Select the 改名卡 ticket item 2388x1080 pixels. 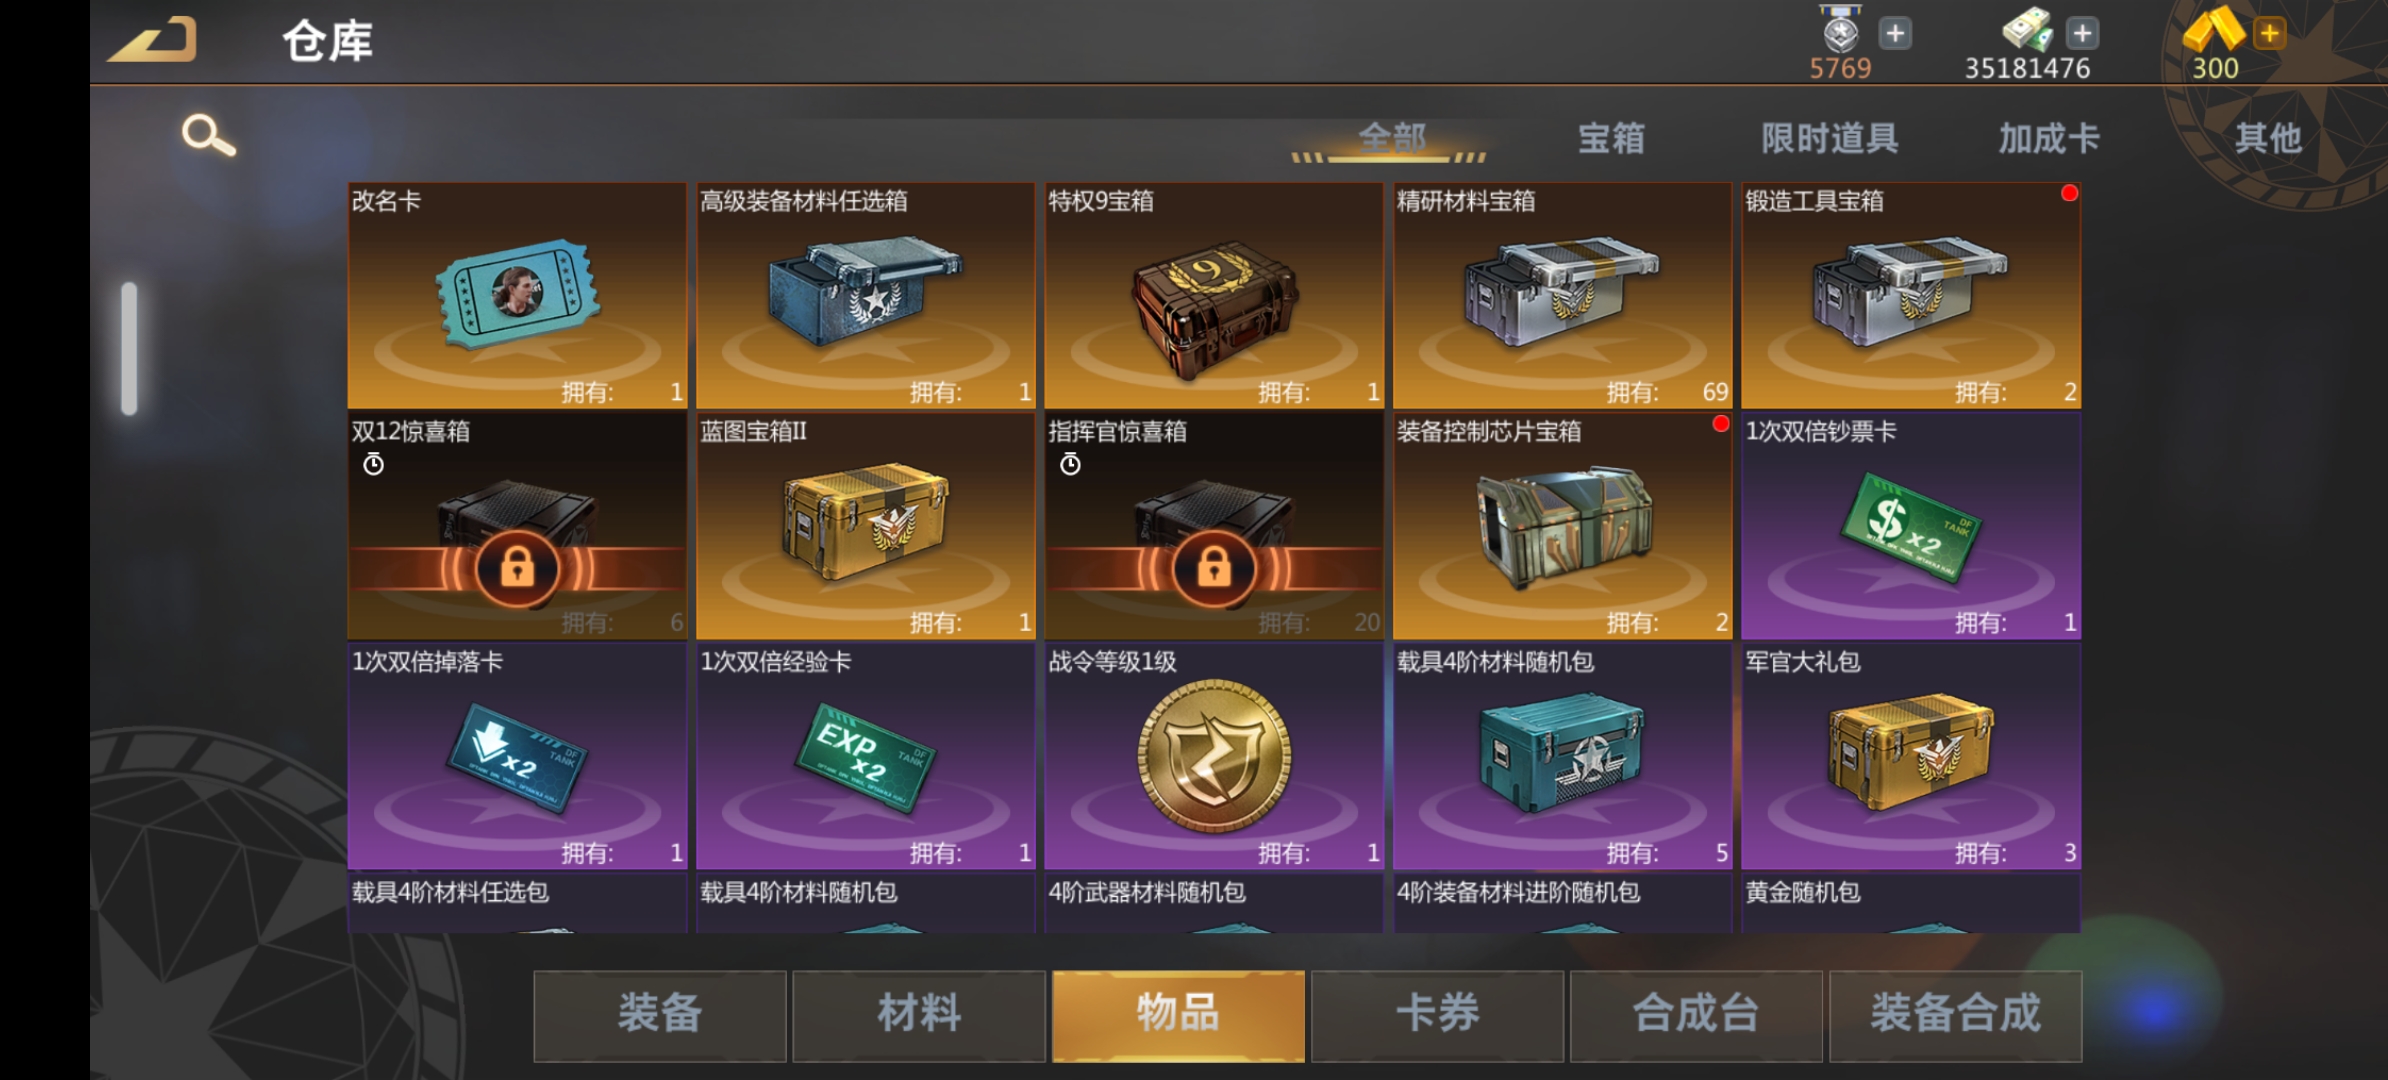(517, 295)
